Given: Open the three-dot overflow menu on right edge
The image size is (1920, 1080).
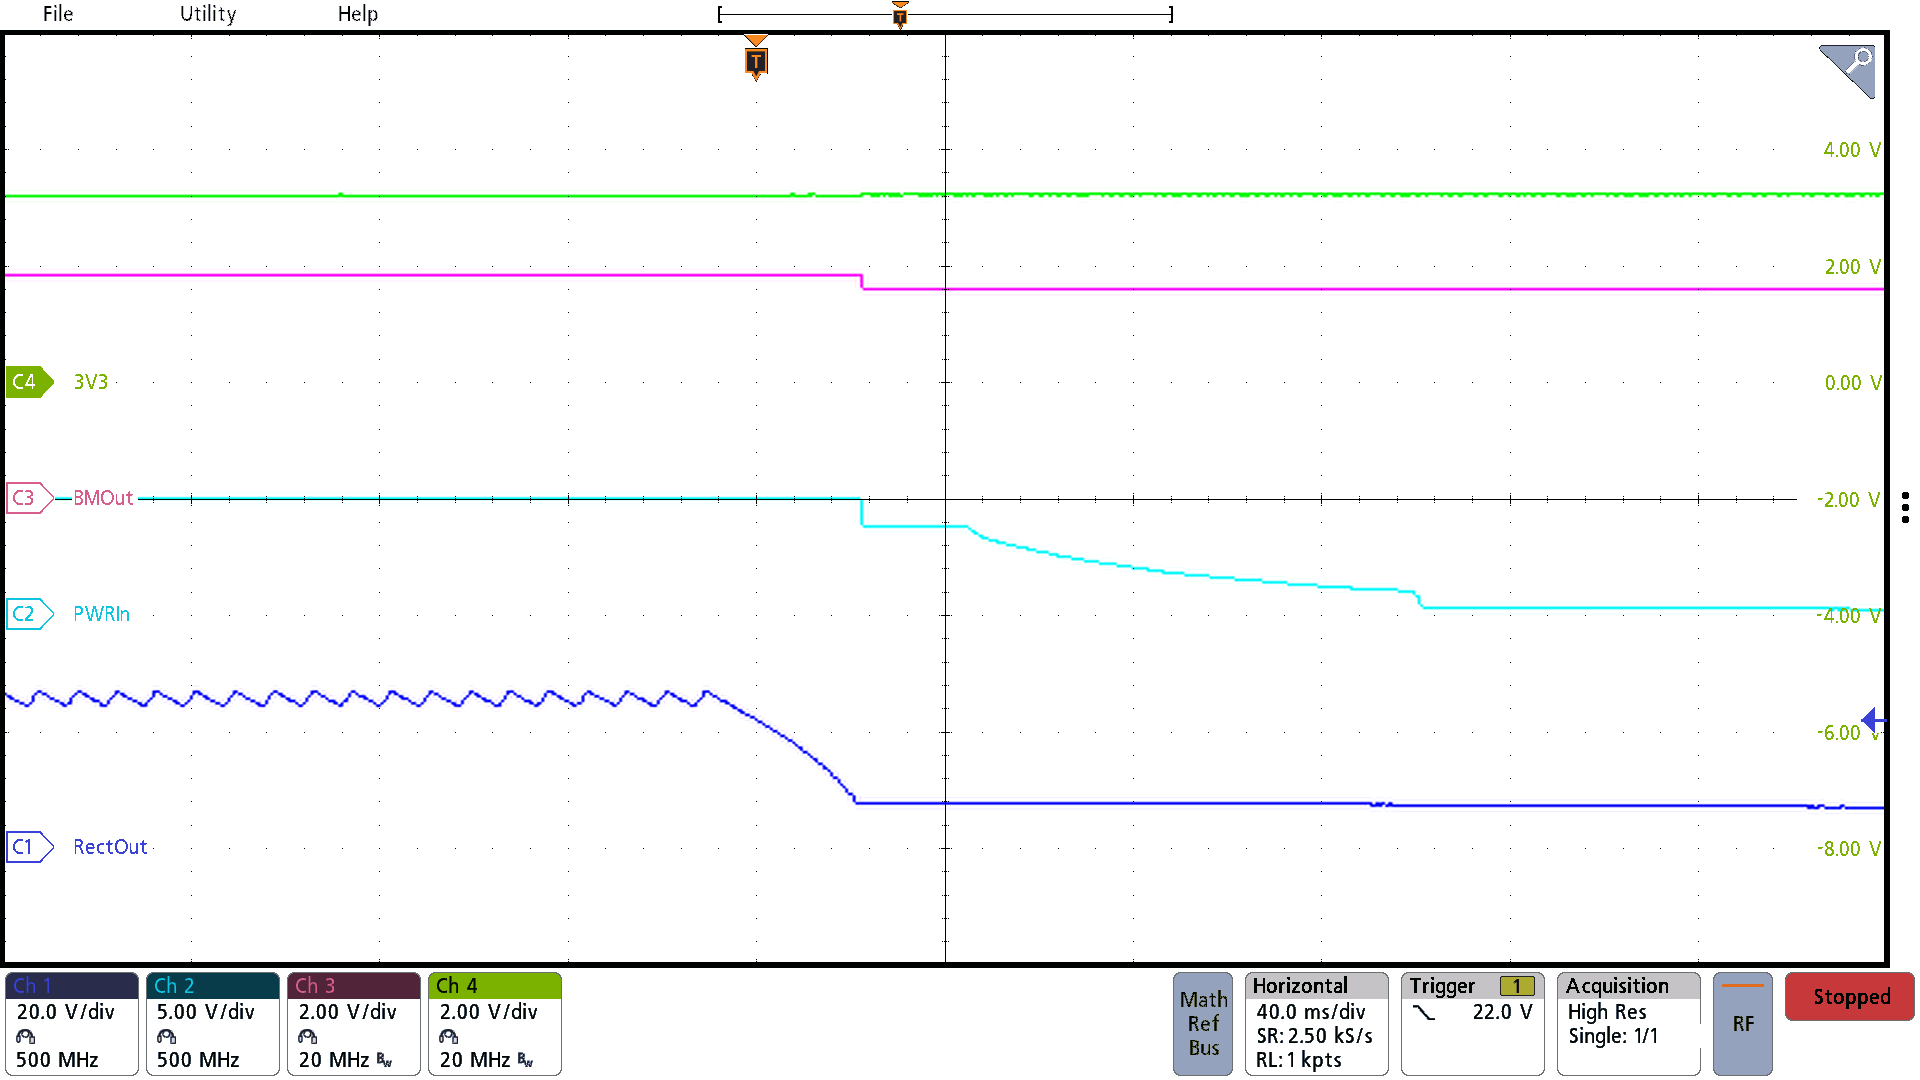Looking at the screenshot, I should pyautogui.click(x=1904, y=506).
